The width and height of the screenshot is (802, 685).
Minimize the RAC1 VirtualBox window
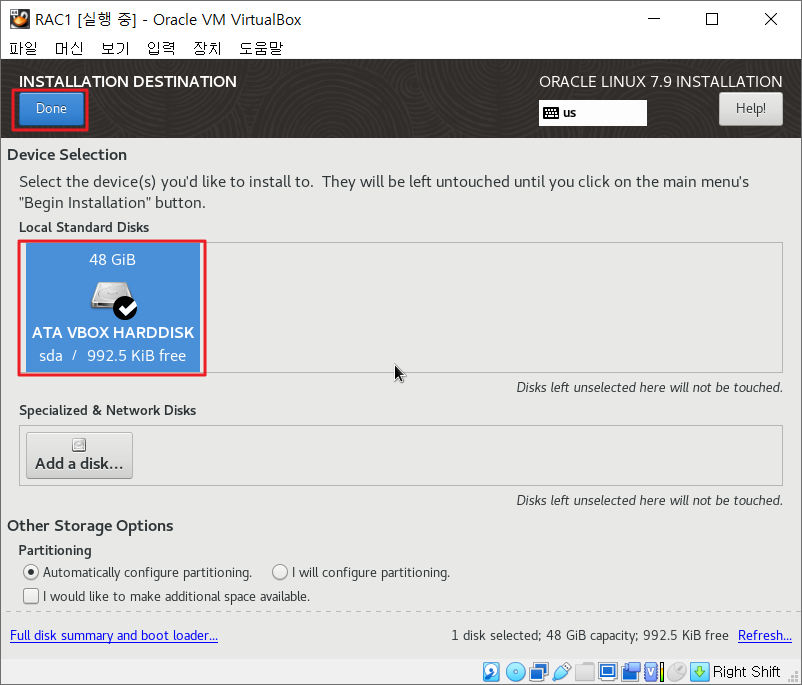coord(654,19)
